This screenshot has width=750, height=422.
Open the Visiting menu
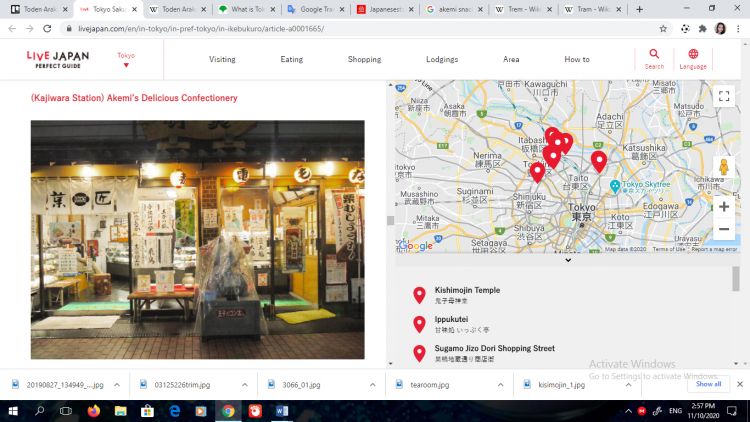(222, 59)
